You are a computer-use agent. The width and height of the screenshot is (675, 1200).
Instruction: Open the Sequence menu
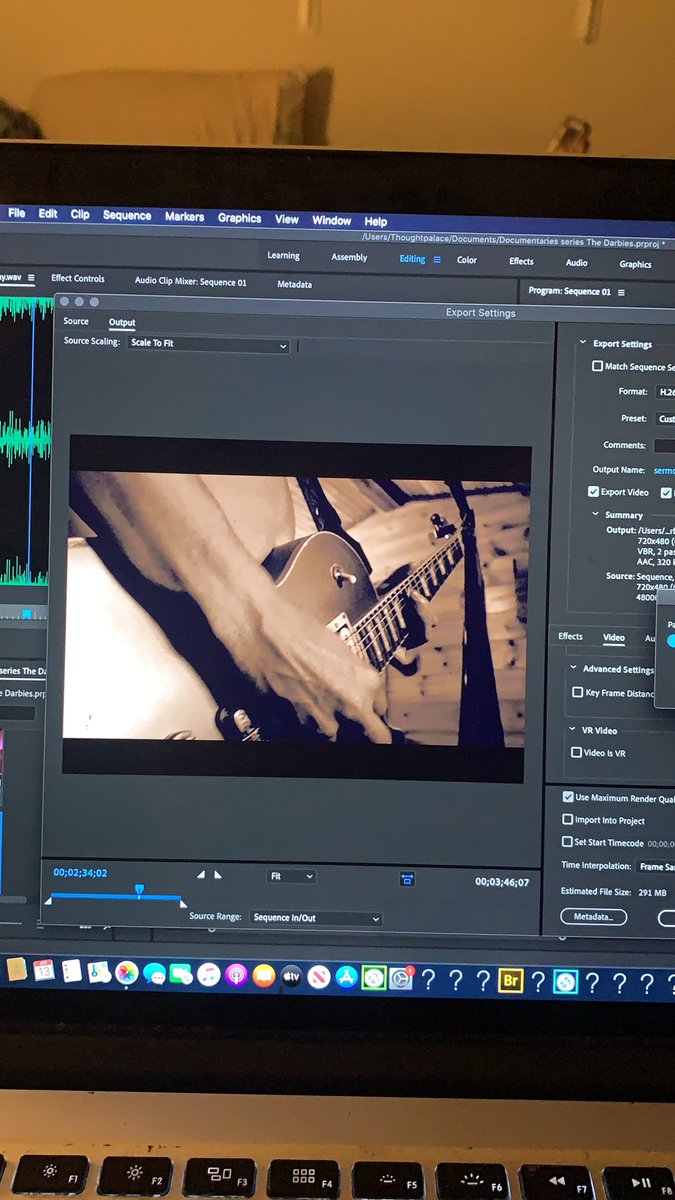(x=127, y=215)
